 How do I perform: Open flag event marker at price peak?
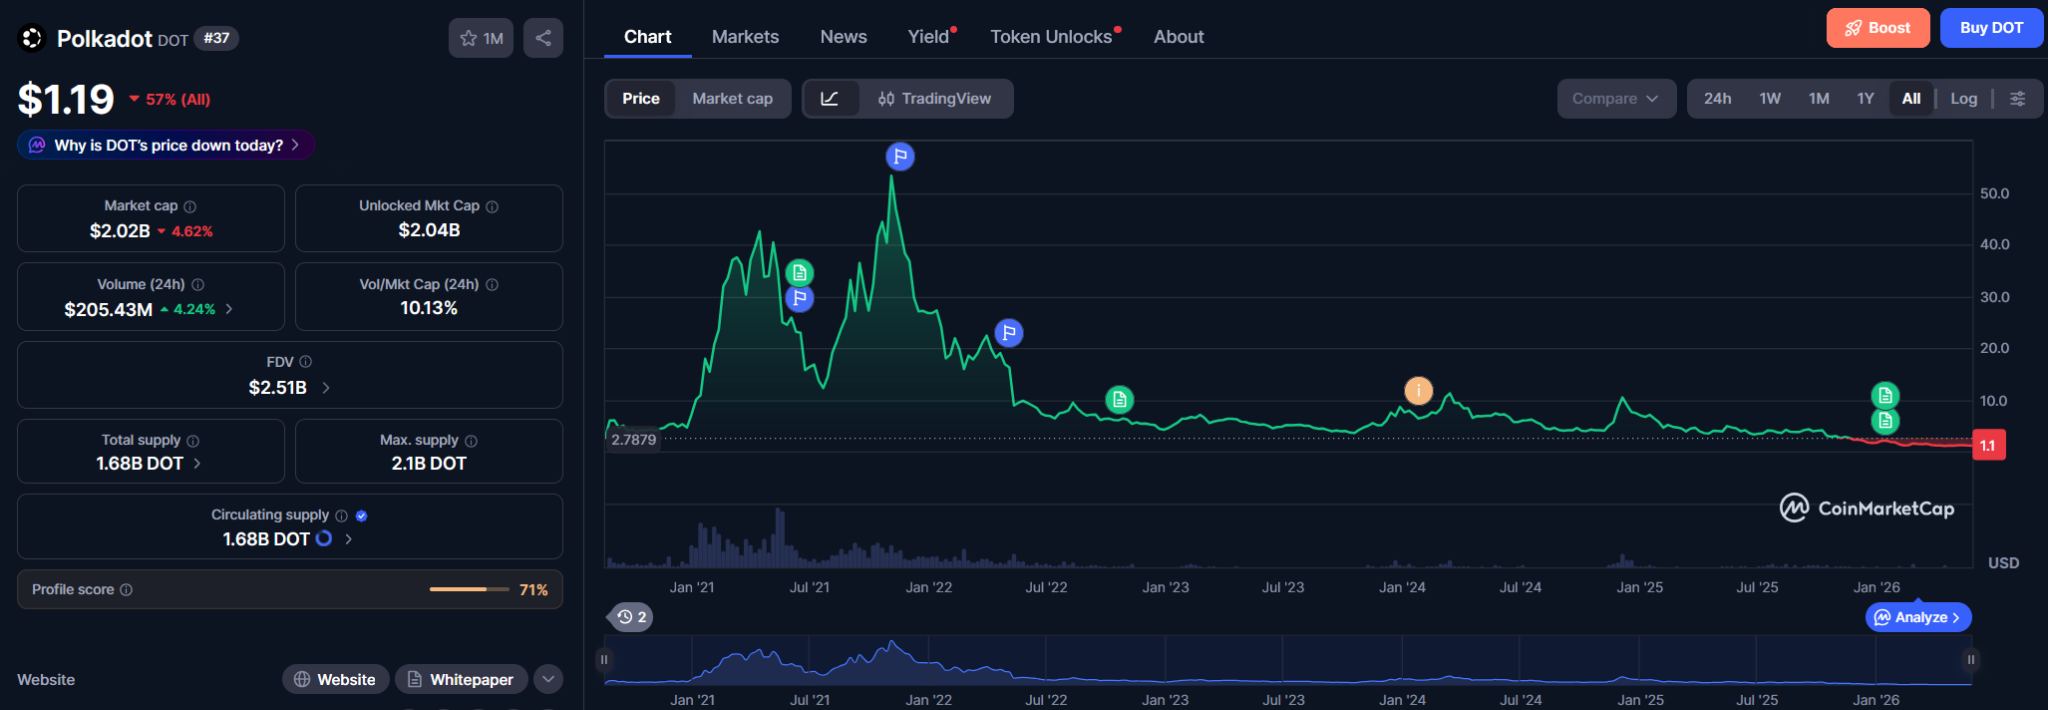(x=900, y=157)
